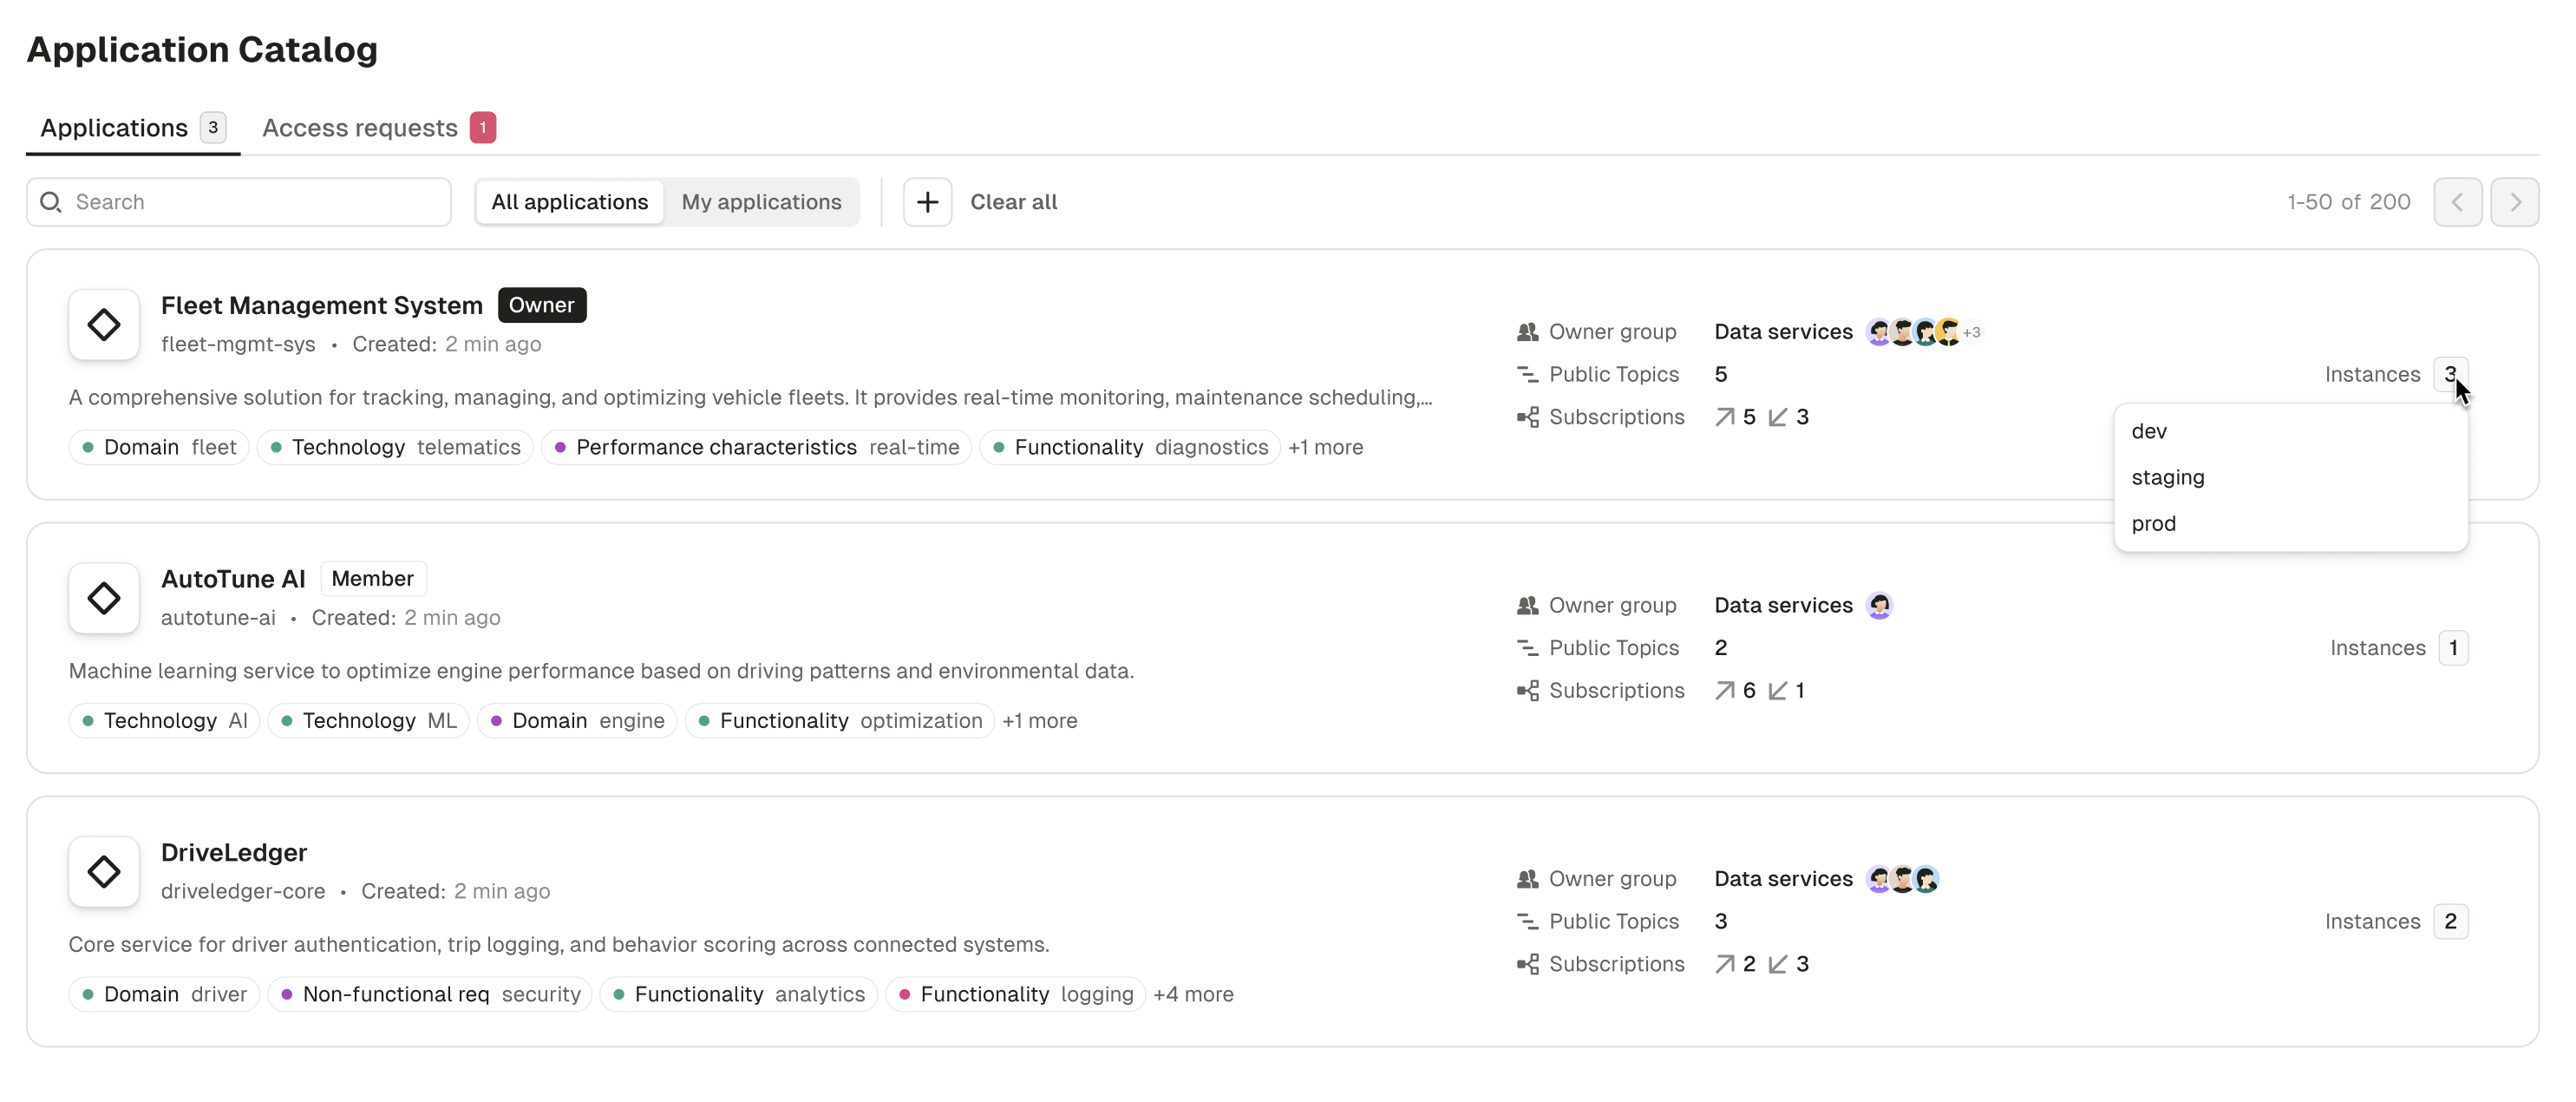The width and height of the screenshot is (2576, 1102).
Task: Click the AutoTune AI owner avatar
Action: [x=1879, y=605]
